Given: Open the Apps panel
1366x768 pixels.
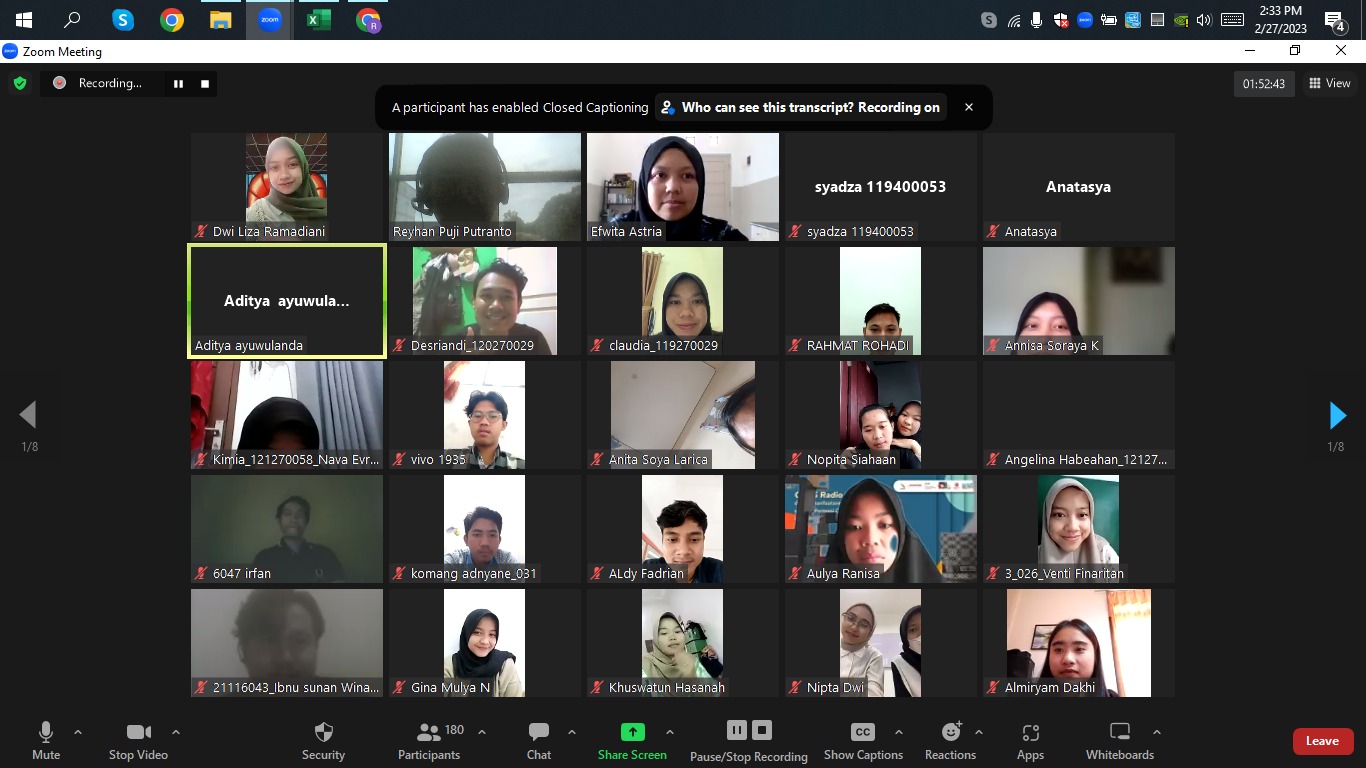Looking at the screenshot, I should click(1030, 740).
